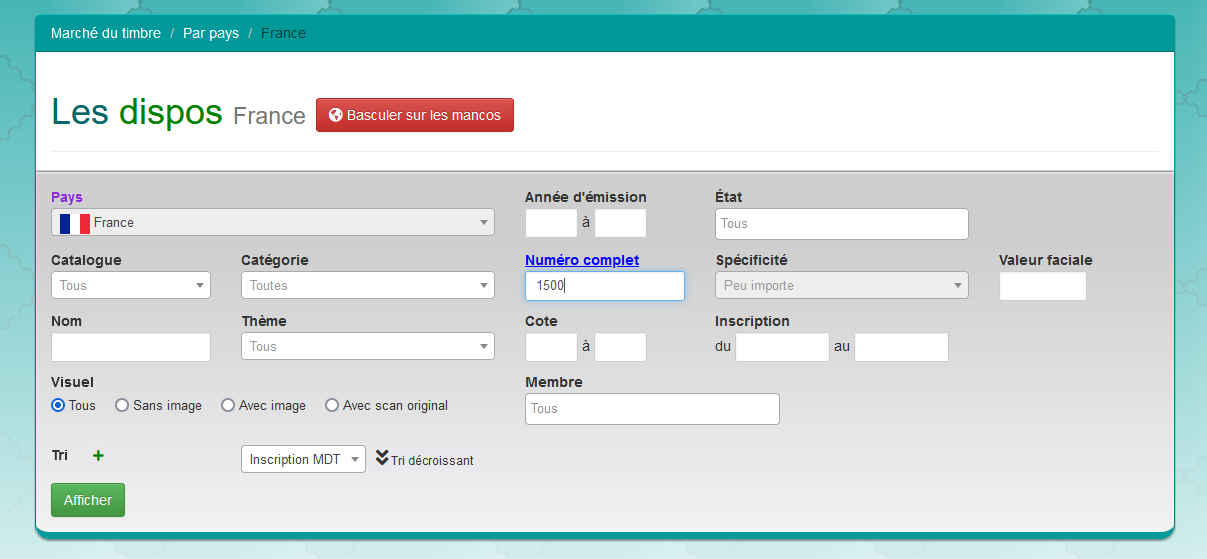The height and width of the screenshot is (559, 1207).
Task: Open Marché du timbre breadcrumb
Action: pos(106,33)
